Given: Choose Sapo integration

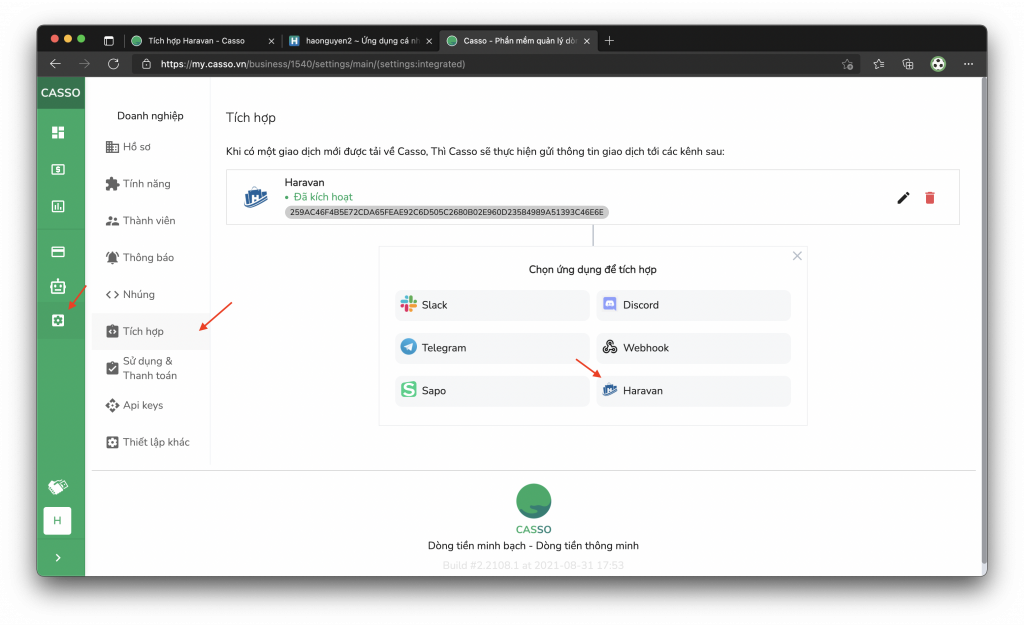Looking at the screenshot, I should point(492,391).
